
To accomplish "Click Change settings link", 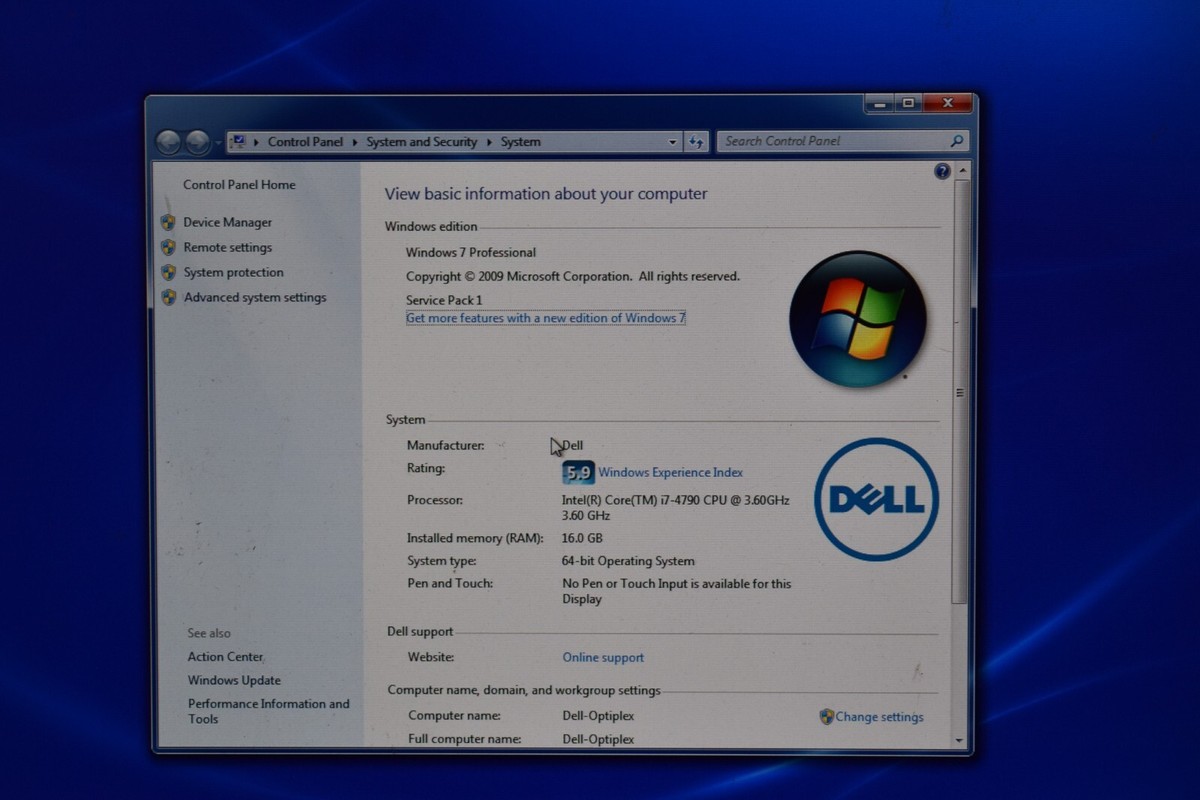I will coord(879,717).
